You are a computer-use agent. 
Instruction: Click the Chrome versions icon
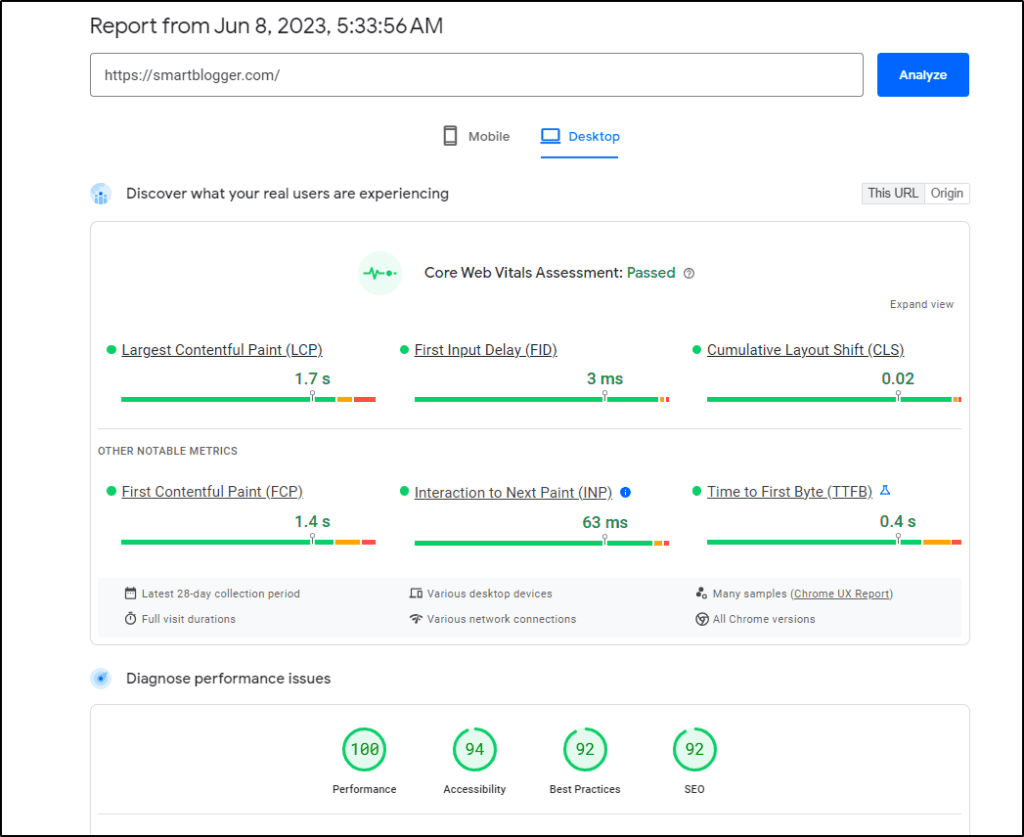(x=699, y=619)
